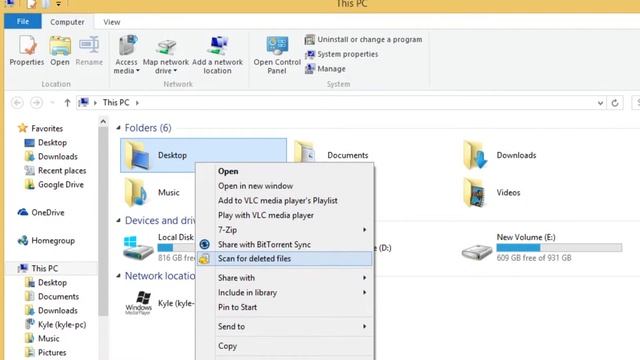Click the Forward navigation arrow
Viewport: 640px width, 360px height.
tap(36, 103)
